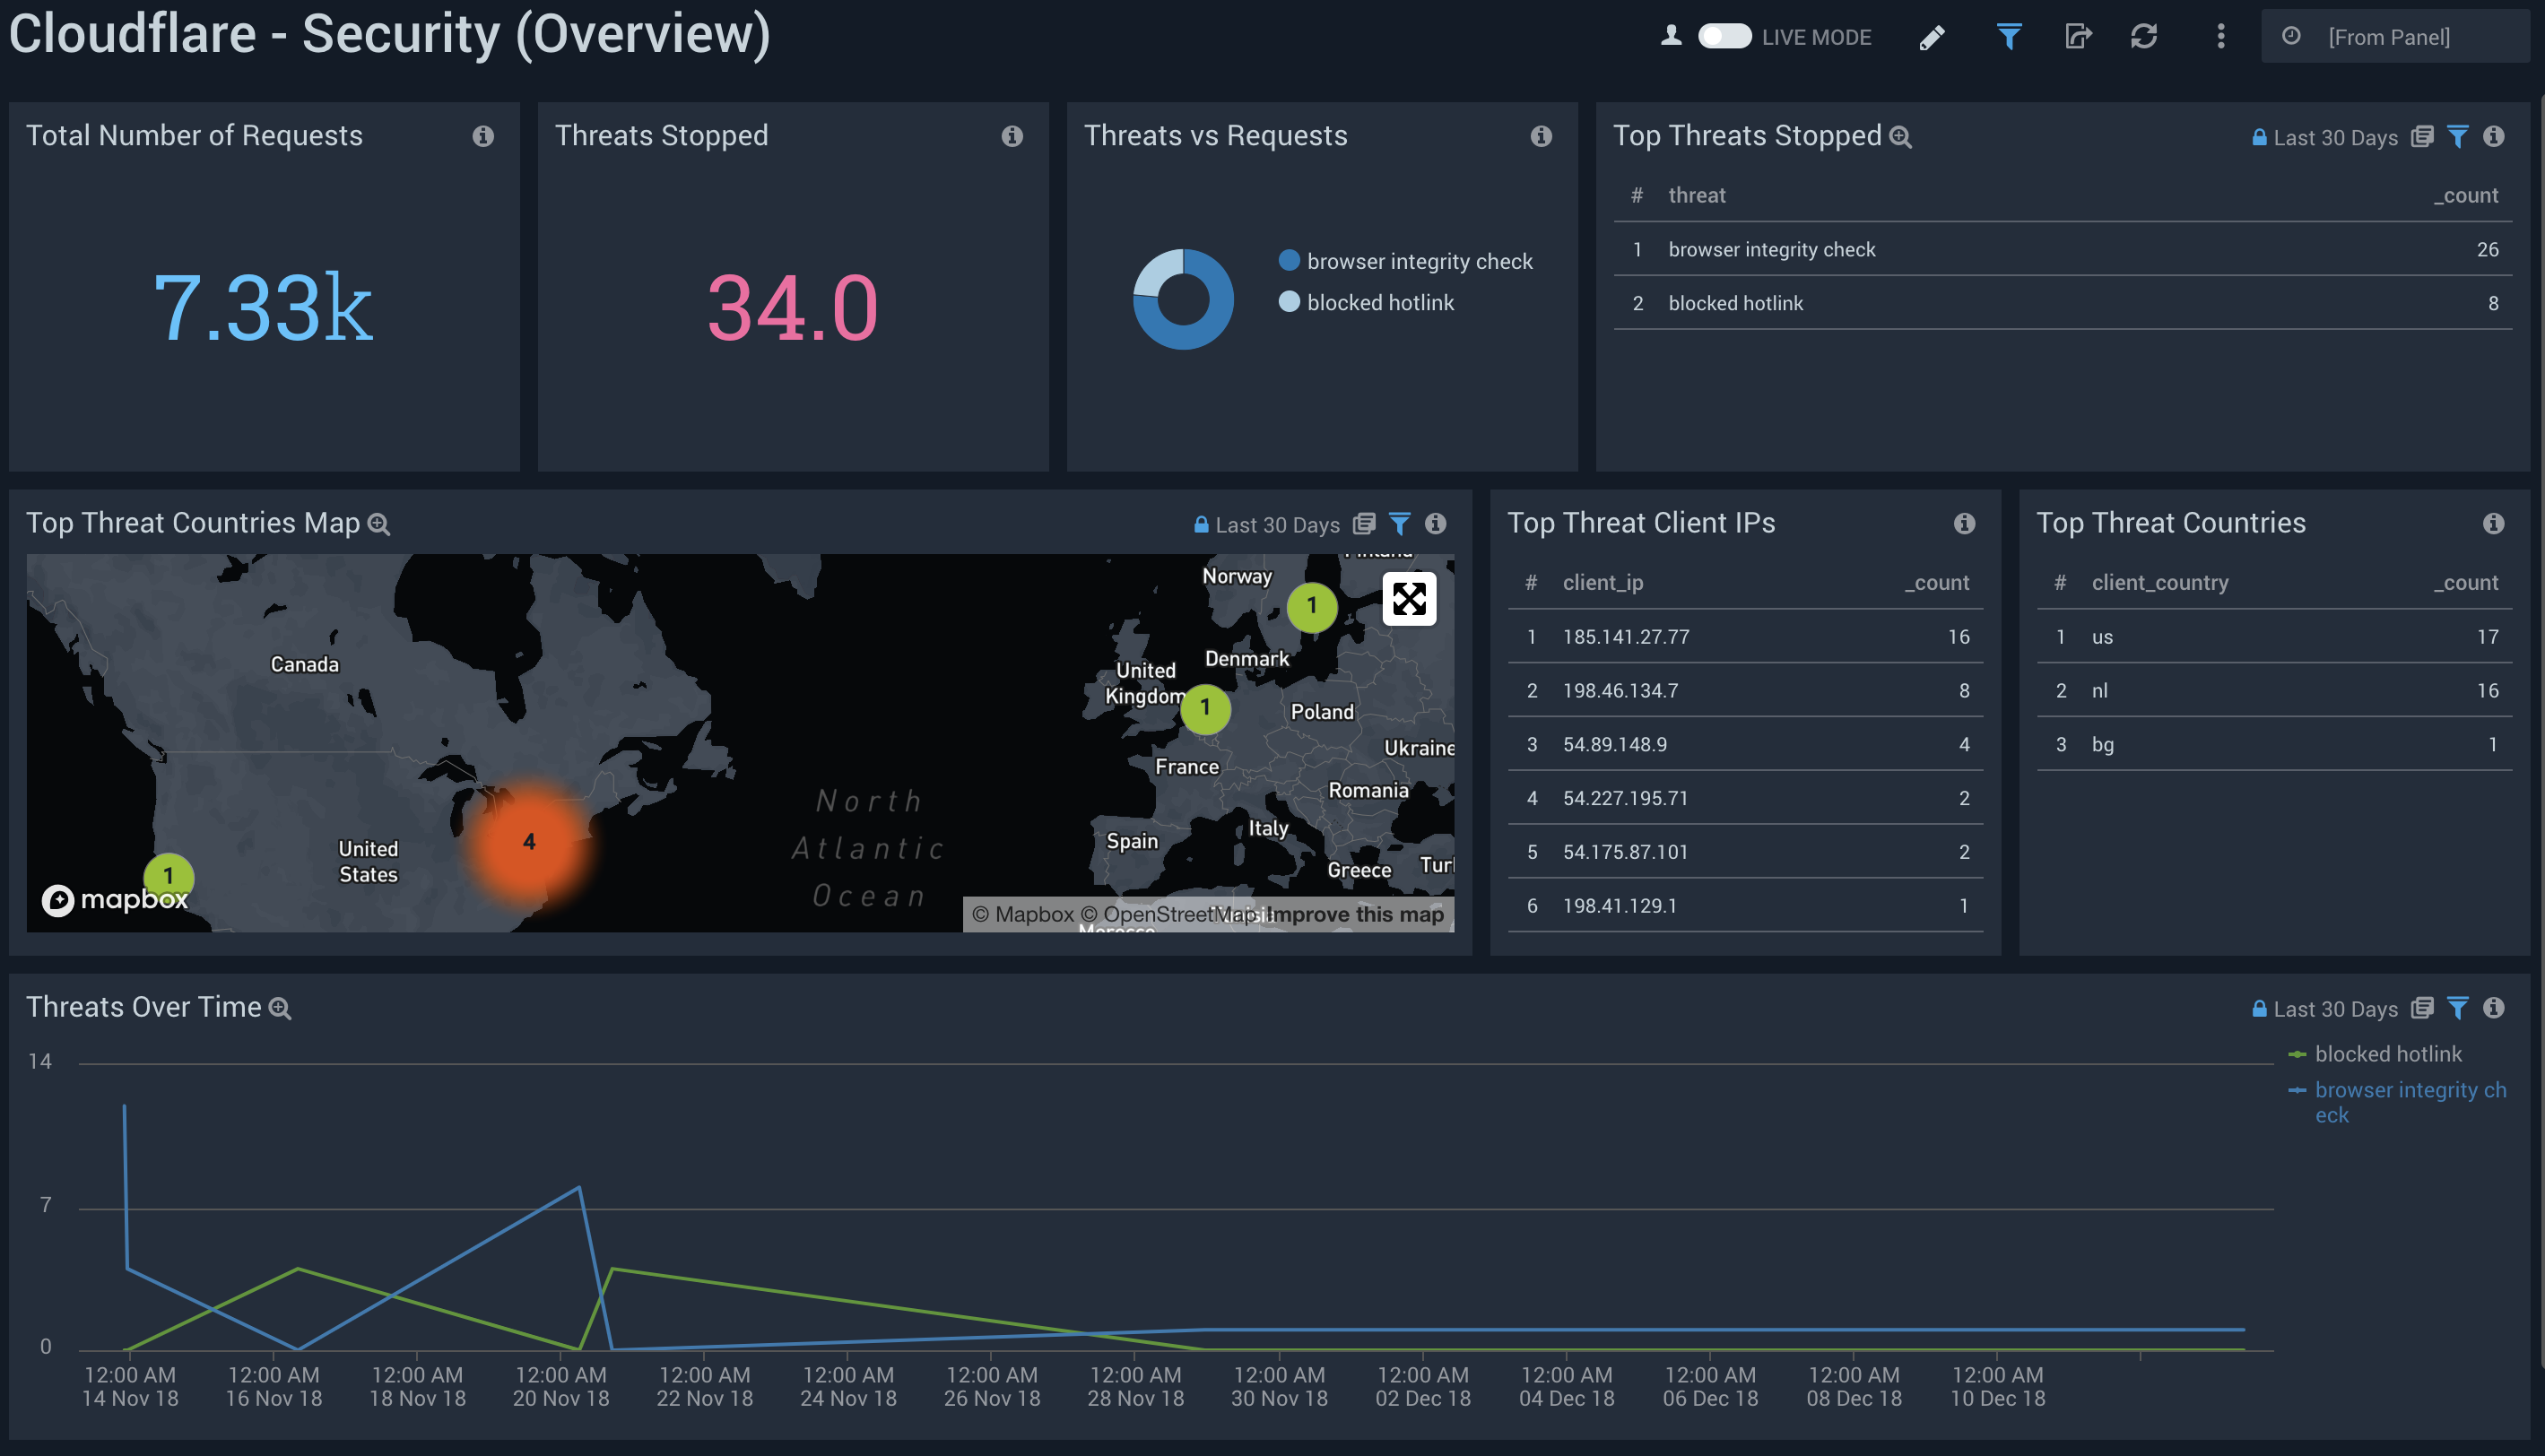Open the three-dot overflow menu
Image resolution: width=2545 pixels, height=1456 pixels.
(2218, 37)
